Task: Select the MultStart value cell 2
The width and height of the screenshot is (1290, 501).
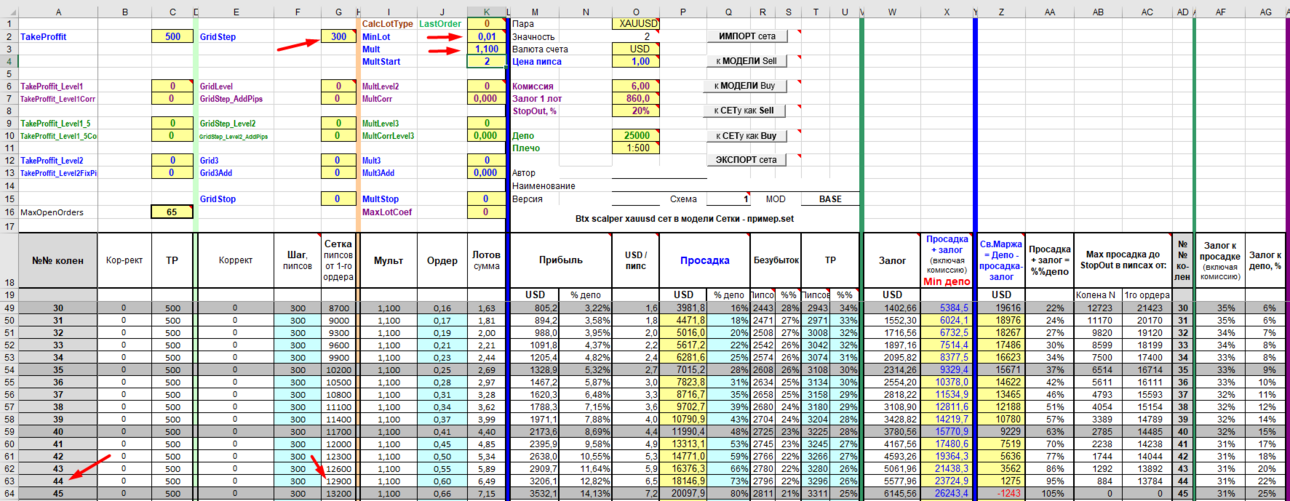Action: pyautogui.click(x=486, y=61)
